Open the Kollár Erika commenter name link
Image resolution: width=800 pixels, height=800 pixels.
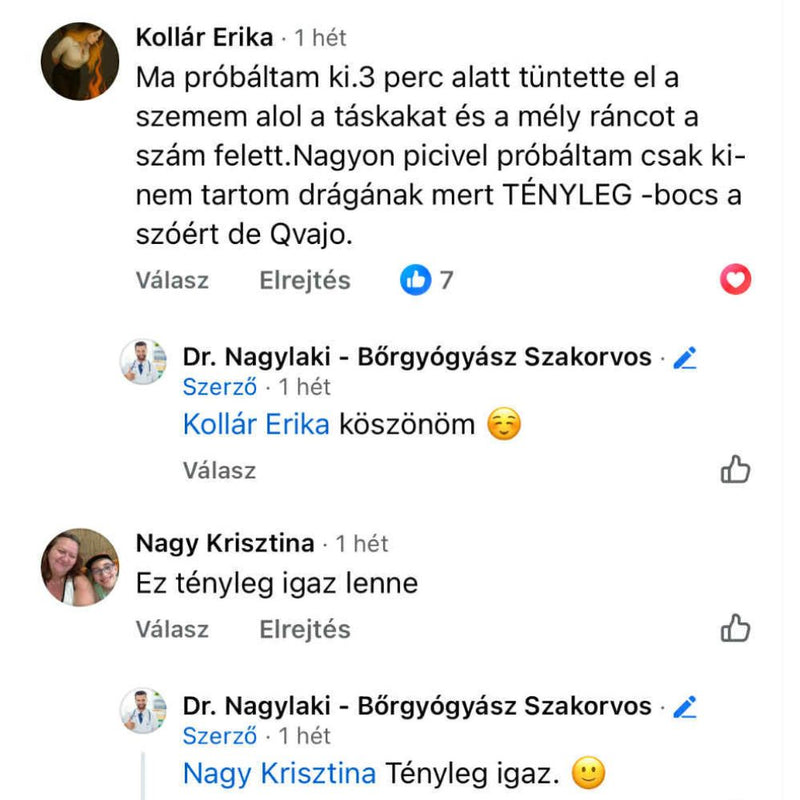pyautogui.click(x=204, y=38)
